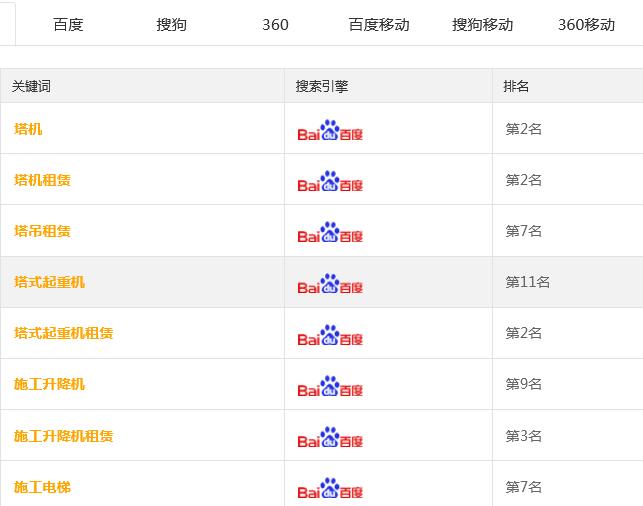Click the Baidu logo in 塔式起重机 row
Screen dimensions: 643x506
tap(330, 283)
